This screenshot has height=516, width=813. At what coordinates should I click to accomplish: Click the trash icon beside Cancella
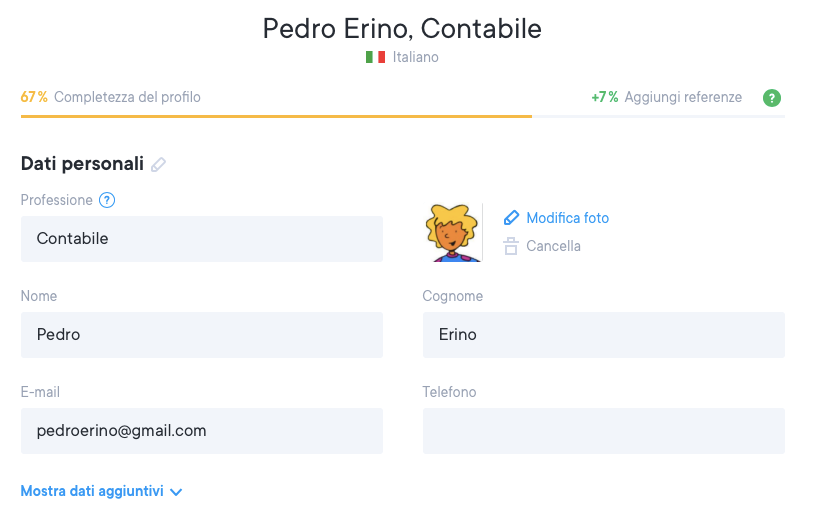(511, 246)
